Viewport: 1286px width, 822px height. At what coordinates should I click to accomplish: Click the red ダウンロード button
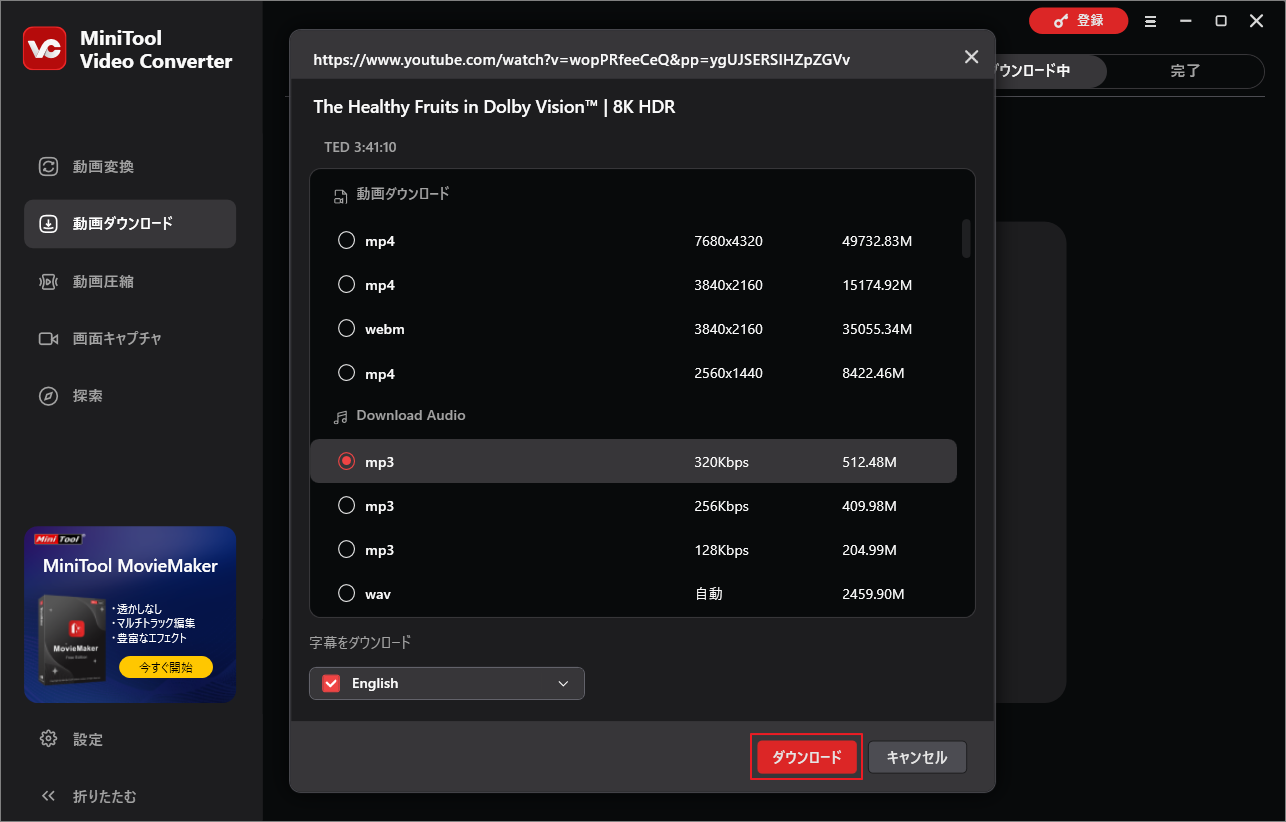[x=807, y=757]
